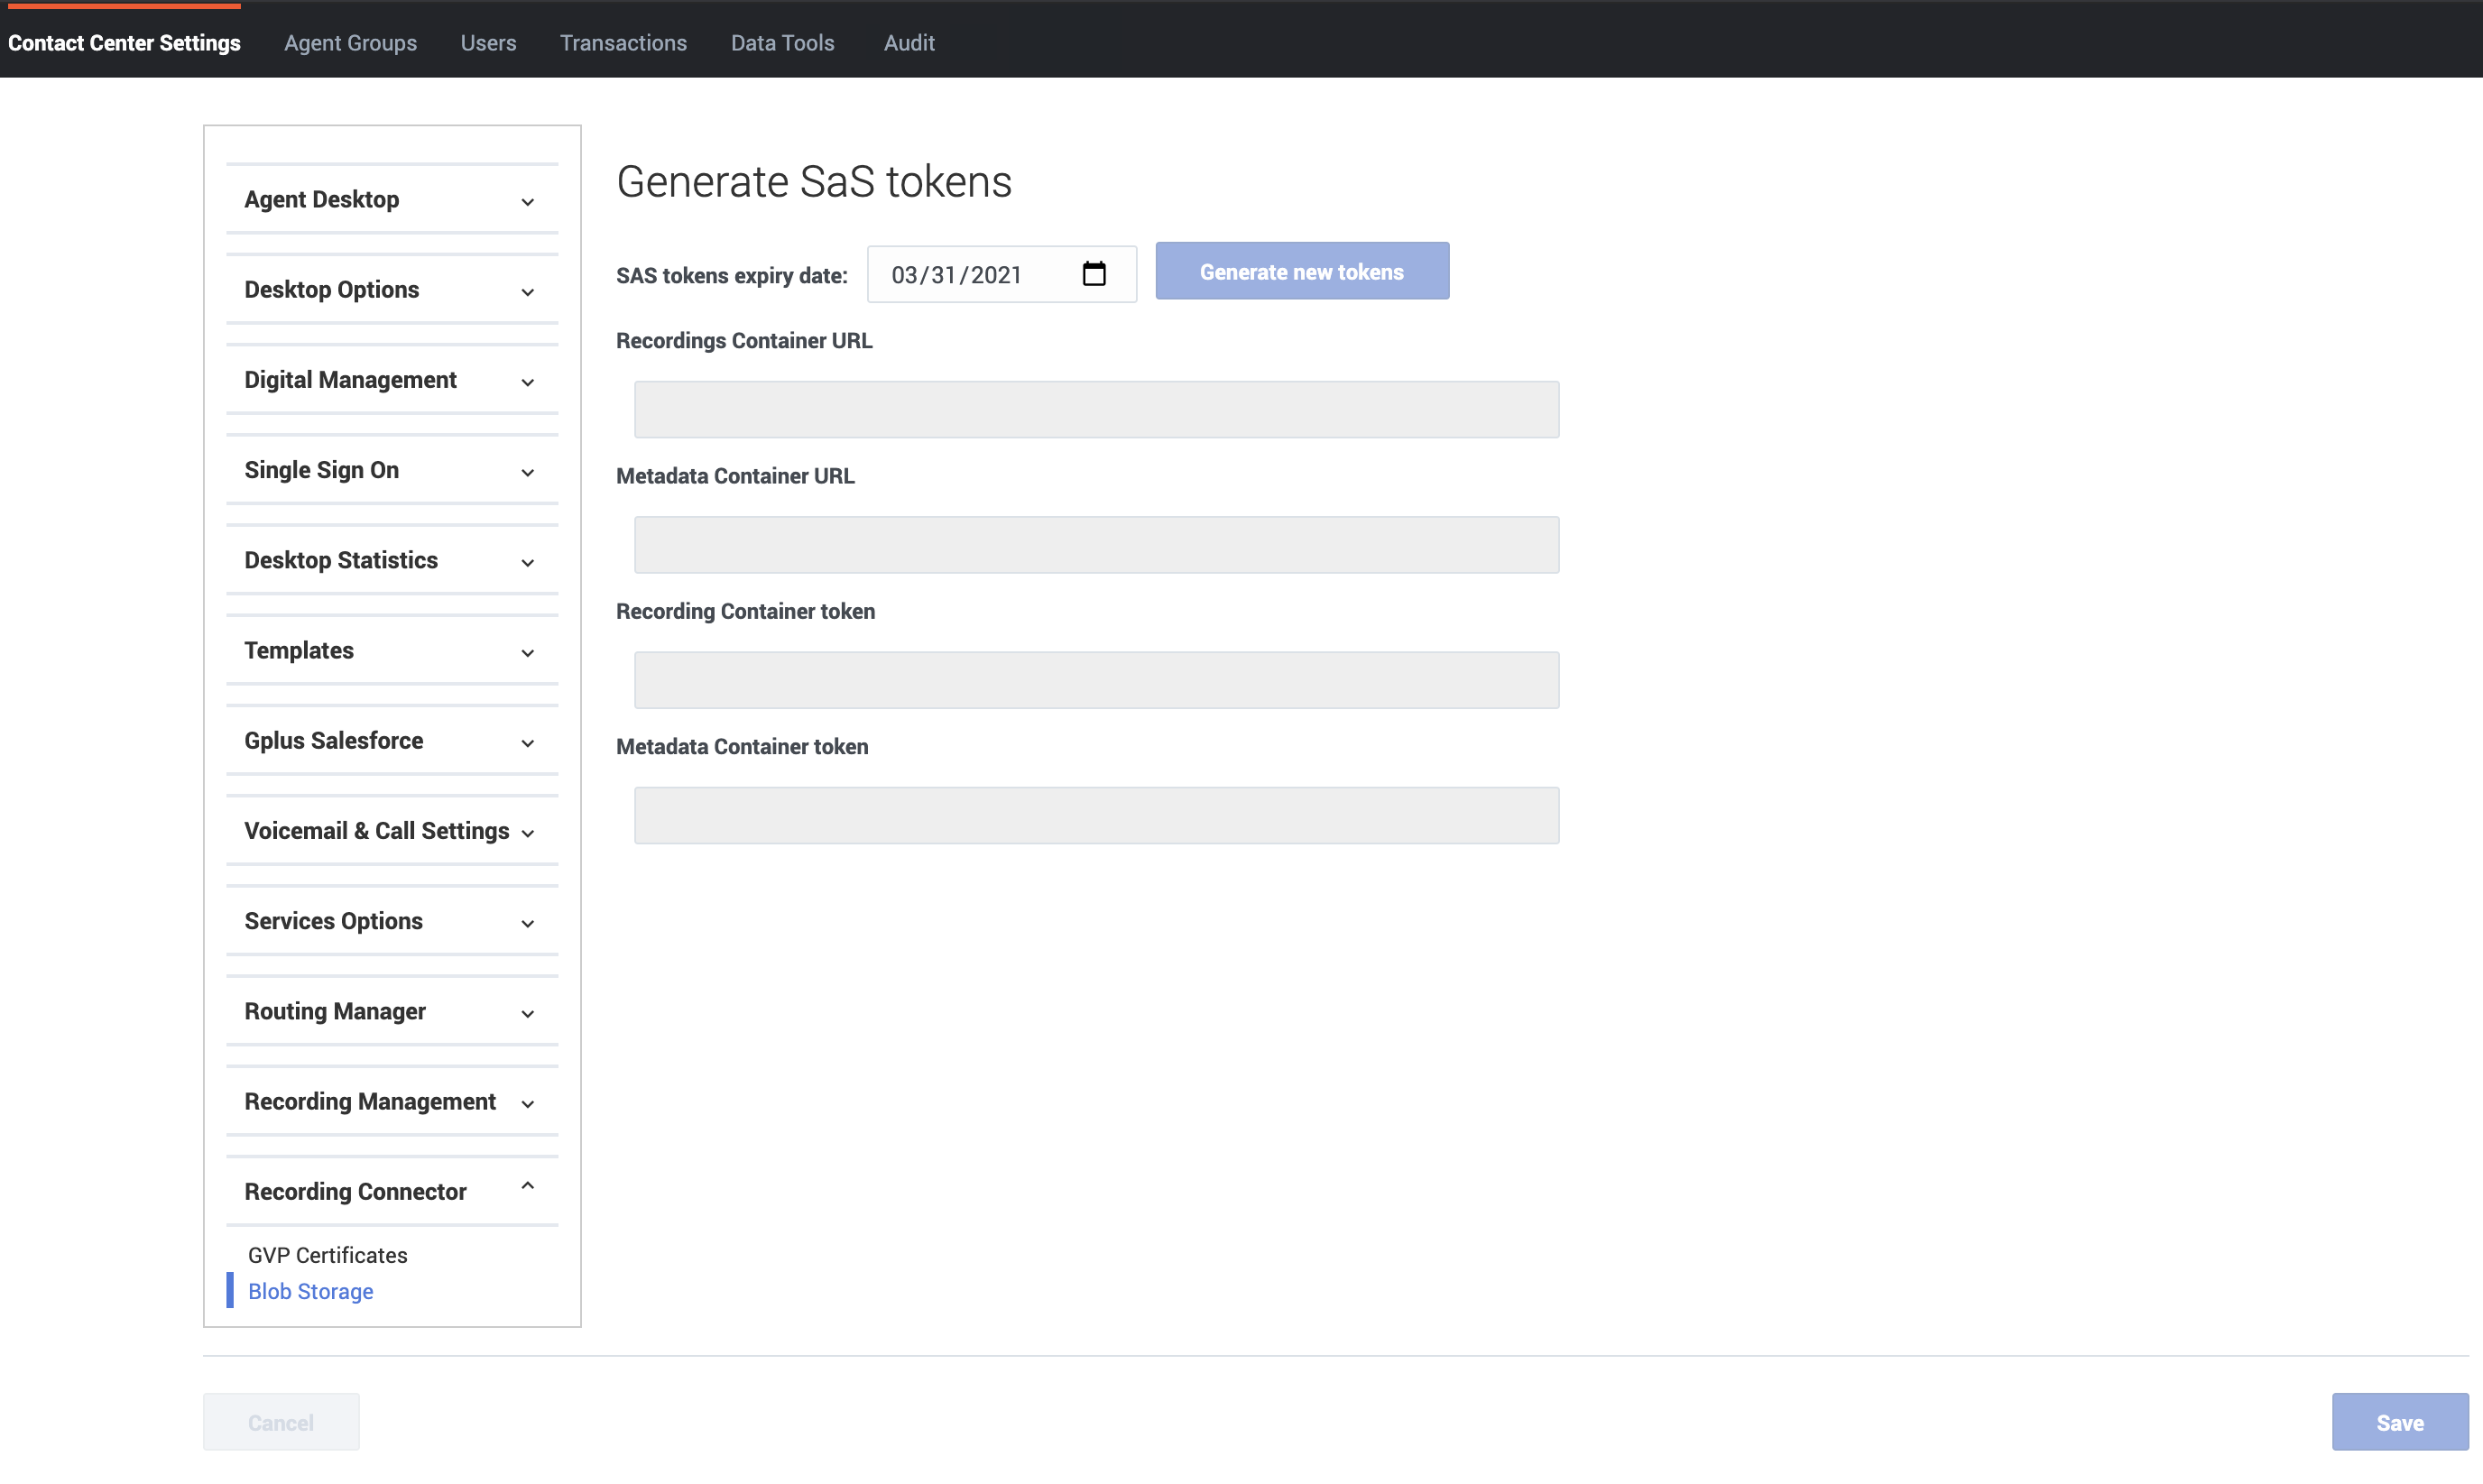The width and height of the screenshot is (2483, 1484).
Task: Switch to the Users tab
Action: (x=488, y=43)
